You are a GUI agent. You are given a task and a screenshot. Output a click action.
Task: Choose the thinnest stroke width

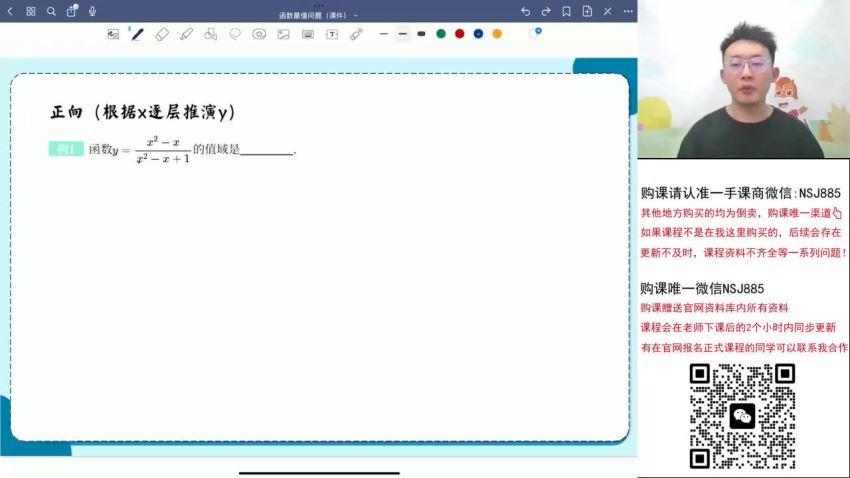click(384, 34)
